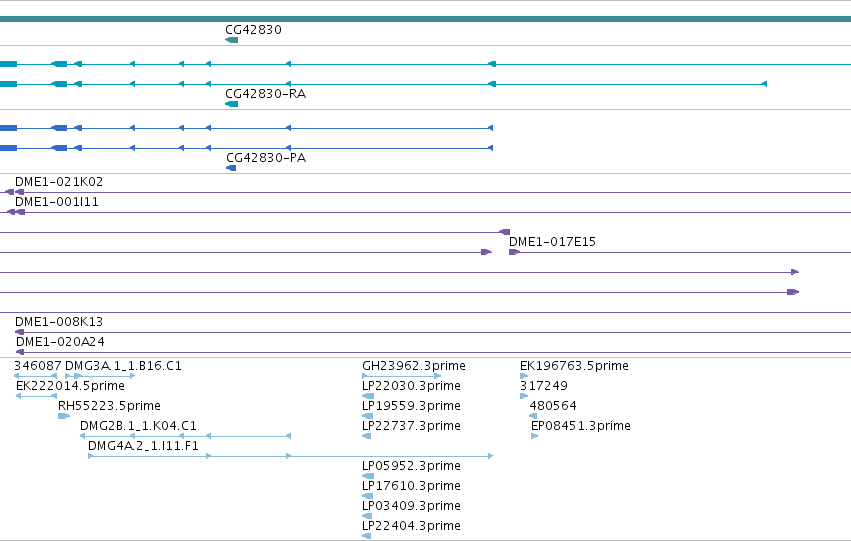Select the DMG4A.2_1.I11.F1 label
Image resolution: width=851 pixels, height=541 pixels.
click(x=143, y=446)
